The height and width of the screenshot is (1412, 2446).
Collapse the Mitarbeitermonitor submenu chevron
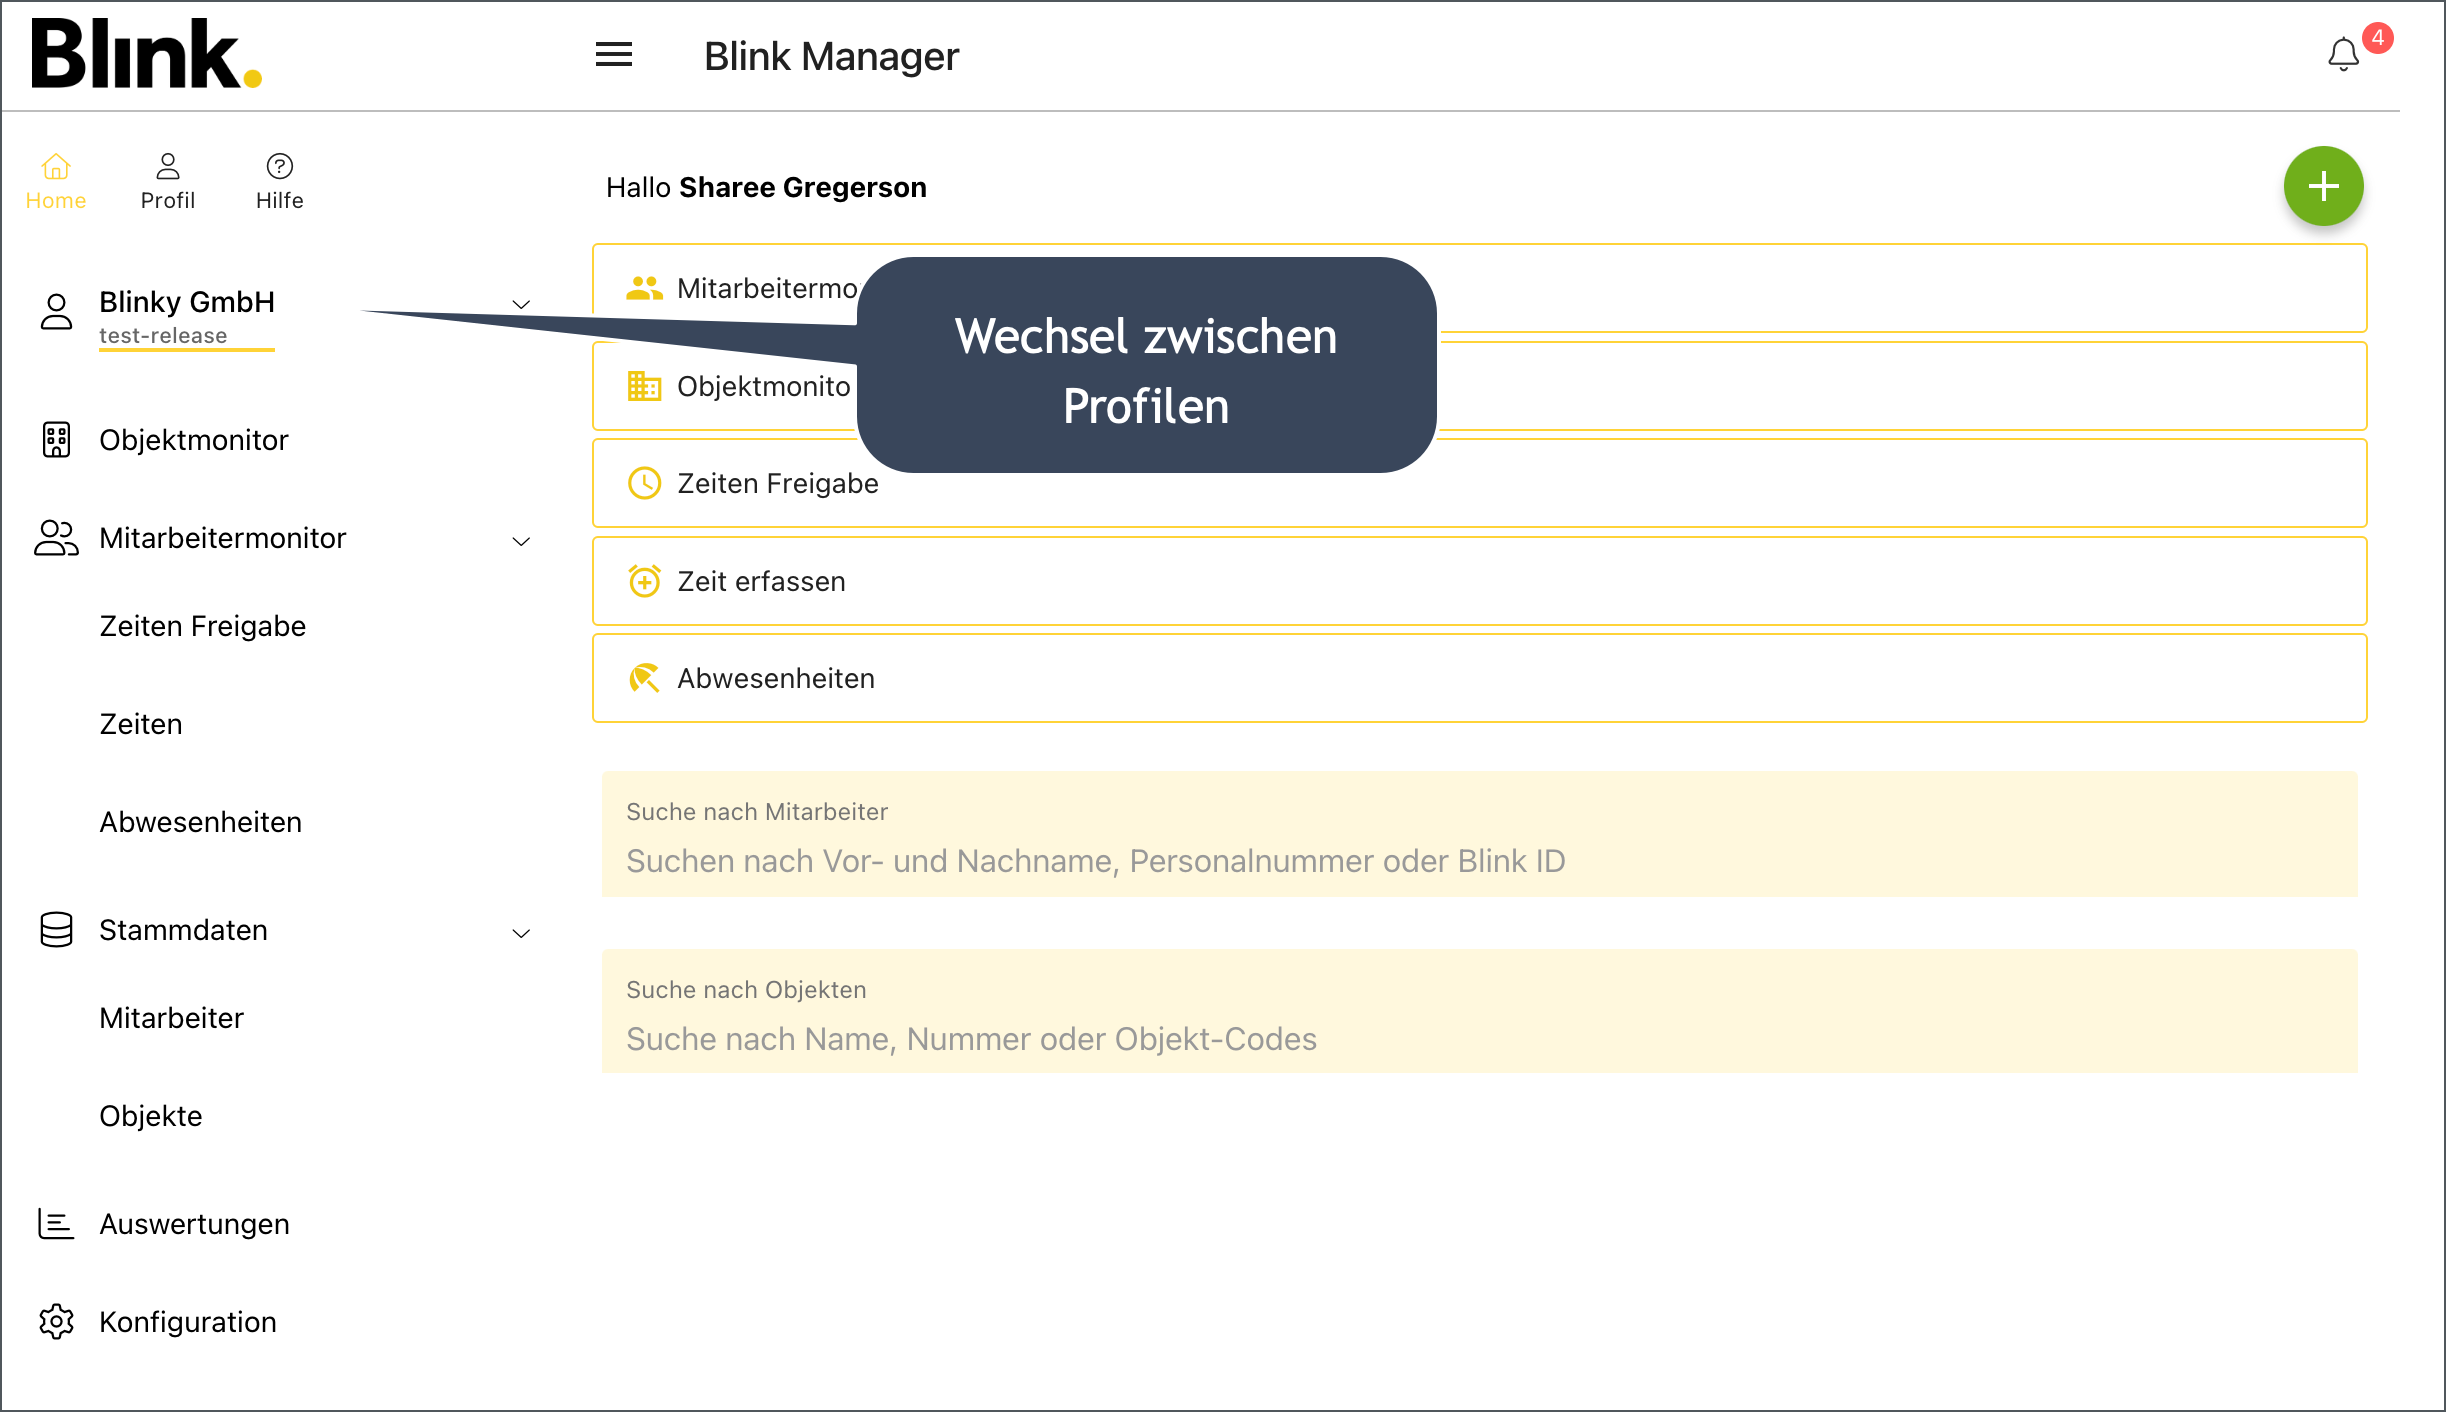[x=521, y=541]
